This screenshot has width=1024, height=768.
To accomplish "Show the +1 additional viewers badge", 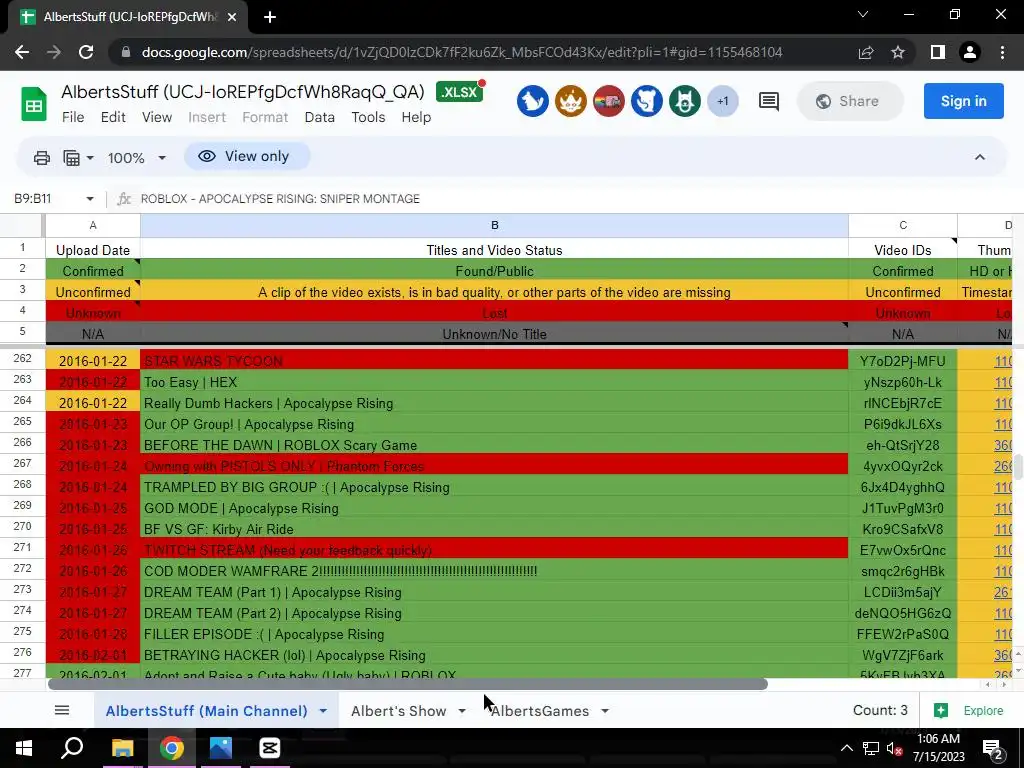I will click(722, 101).
